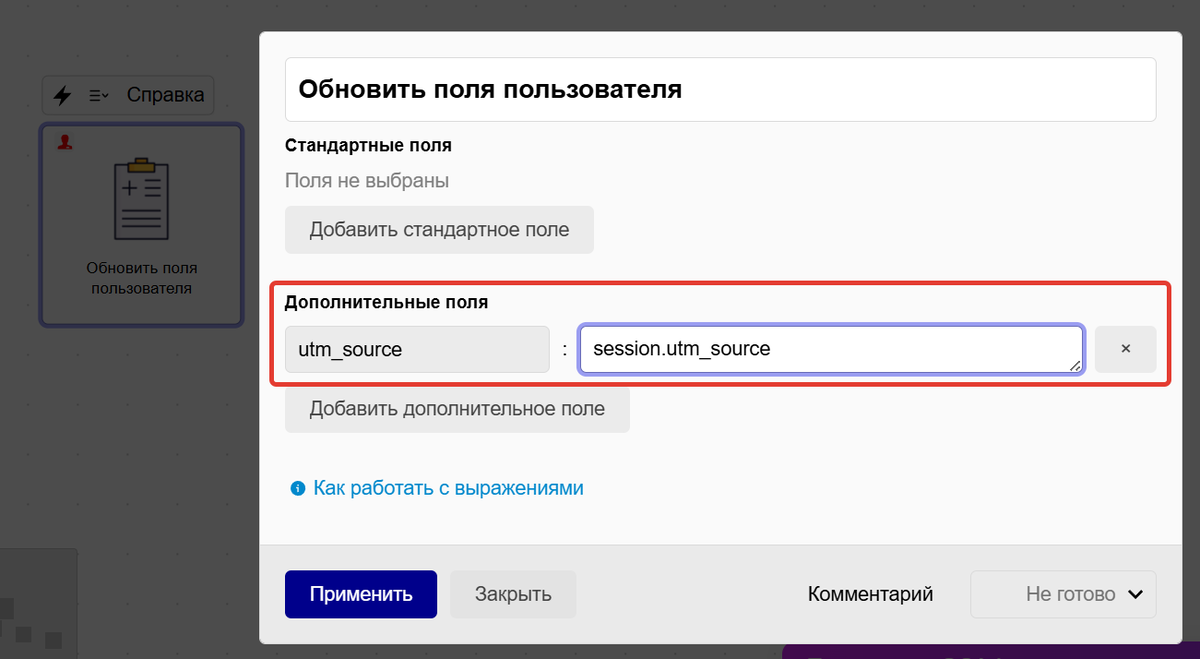This screenshot has width=1200, height=659.
Task: Click the lightning bolt icon in the toolbar
Action: click(62, 95)
